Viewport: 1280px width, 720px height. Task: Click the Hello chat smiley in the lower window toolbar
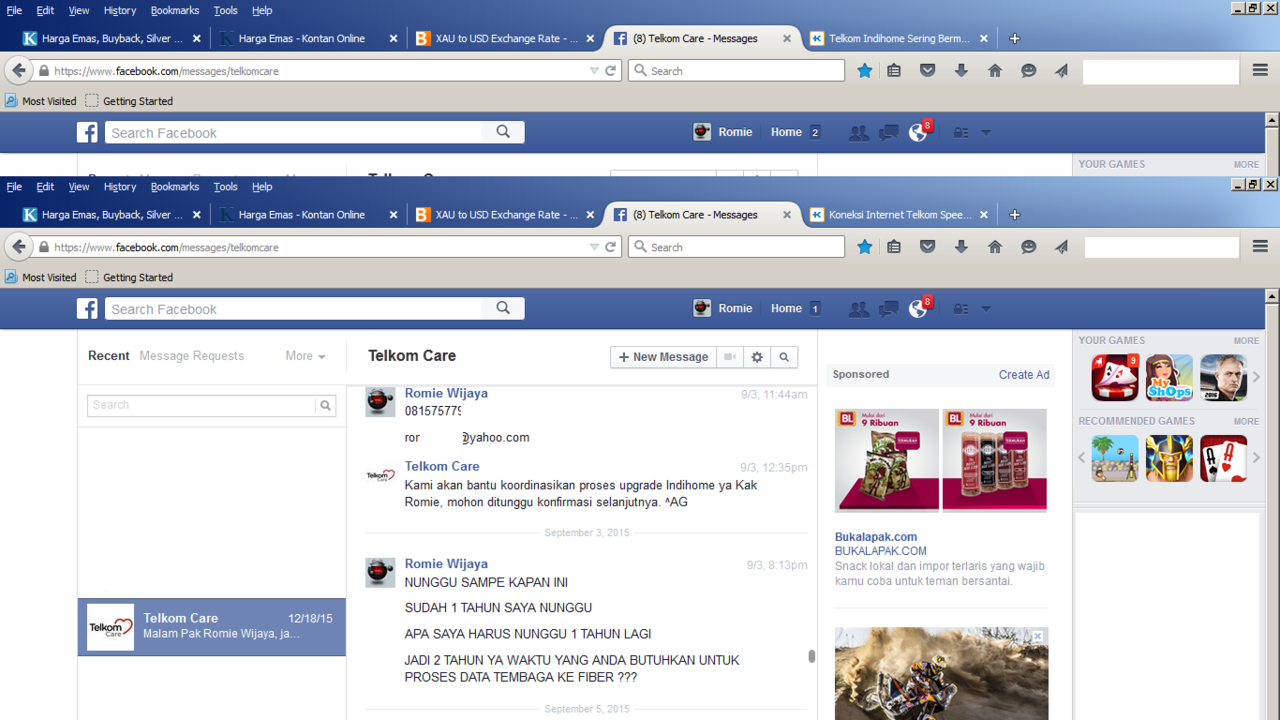coord(1028,247)
